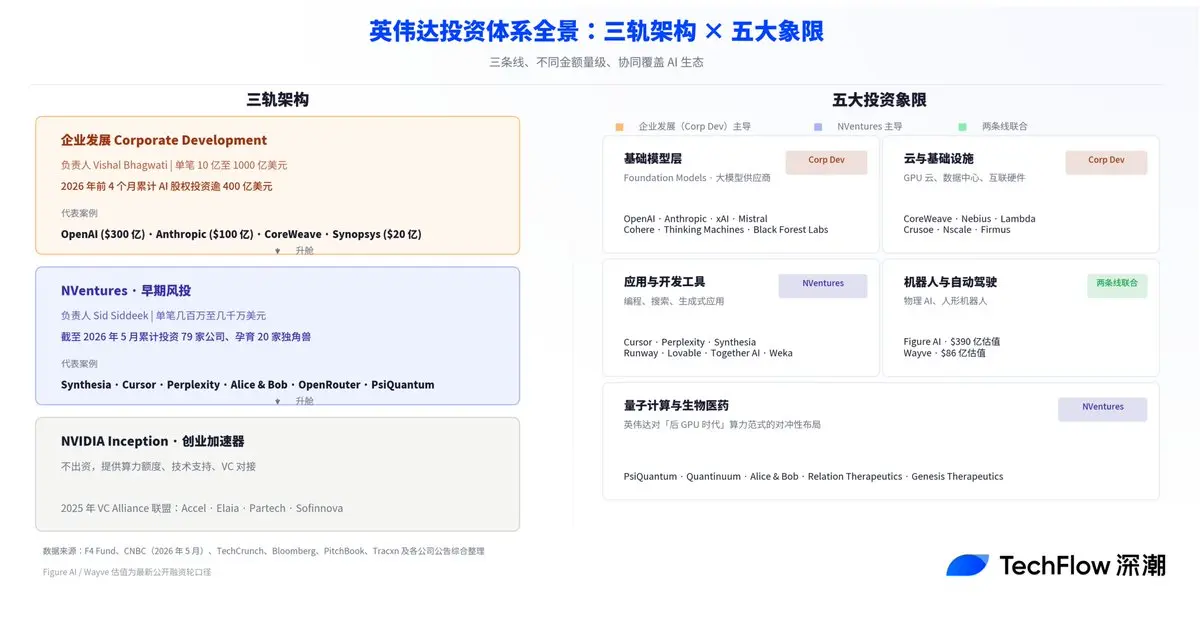Click the TechFlow 深潮 wordmark text
Image resolution: width=1200 pixels, height=639 pixels.
click(1082, 565)
